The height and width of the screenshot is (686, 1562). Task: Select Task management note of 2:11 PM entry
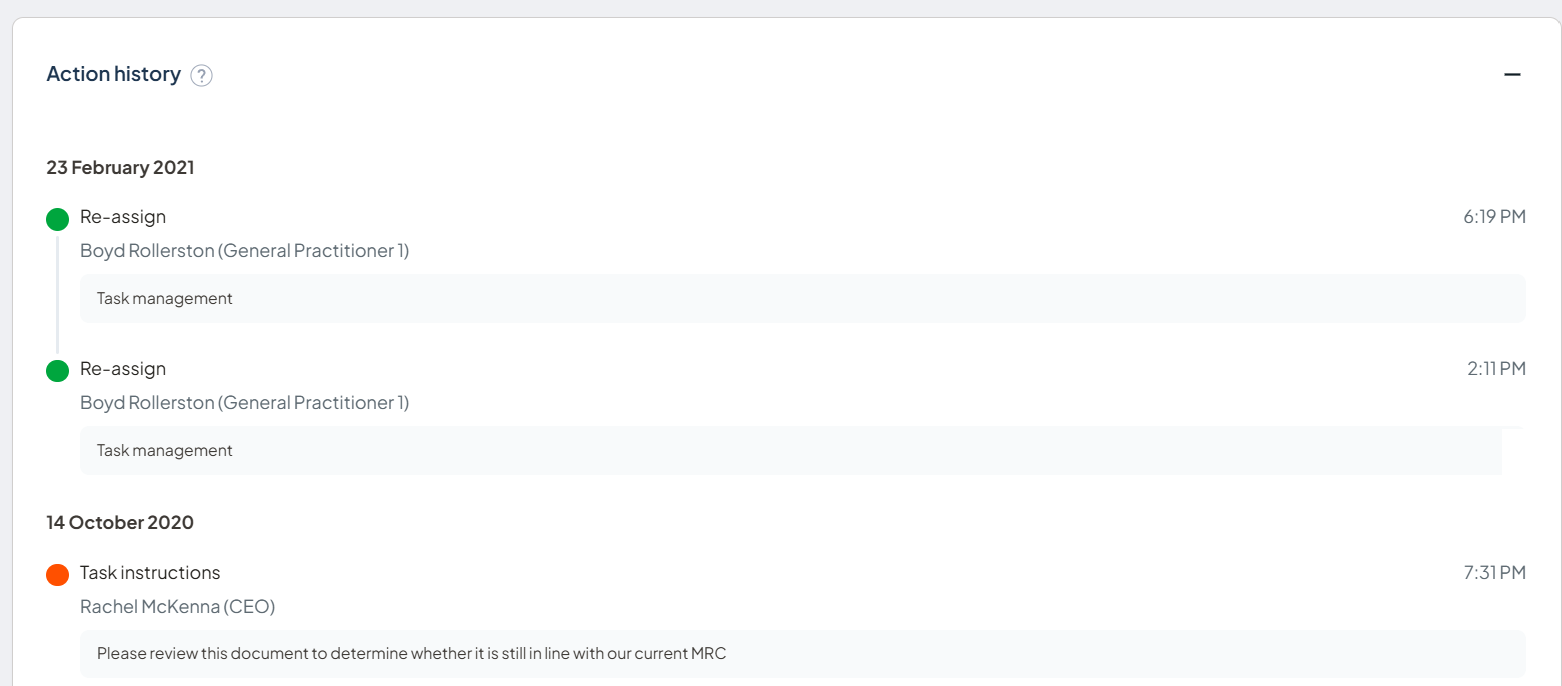tap(791, 450)
